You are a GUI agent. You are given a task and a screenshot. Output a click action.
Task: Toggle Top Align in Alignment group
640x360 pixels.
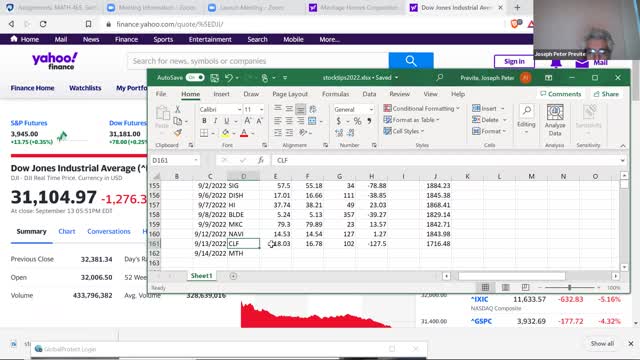tap(278, 109)
